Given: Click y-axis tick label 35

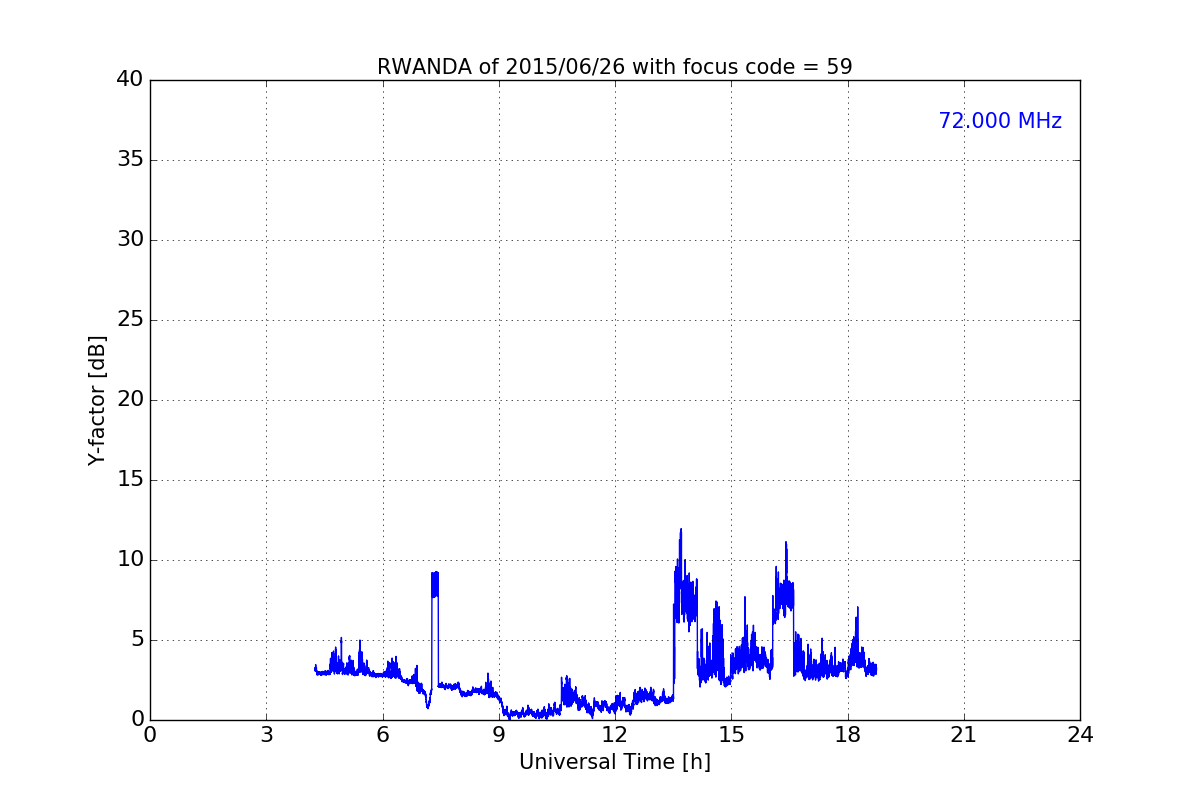Looking at the screenshot, I should (x=130, y=160).
